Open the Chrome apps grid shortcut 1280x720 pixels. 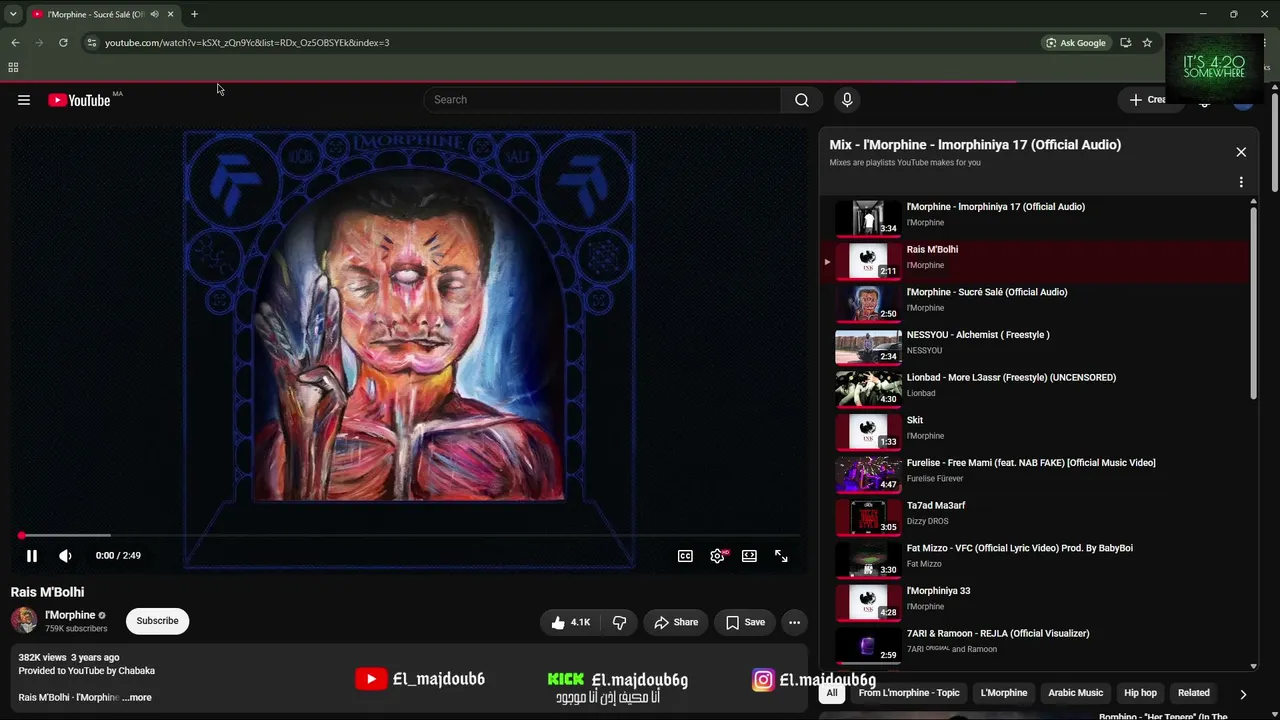[13, 68]
